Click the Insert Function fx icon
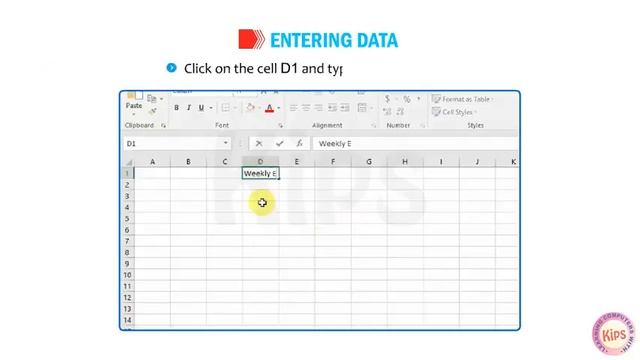This screenshot has height=360, width=640. pos(300,144)
